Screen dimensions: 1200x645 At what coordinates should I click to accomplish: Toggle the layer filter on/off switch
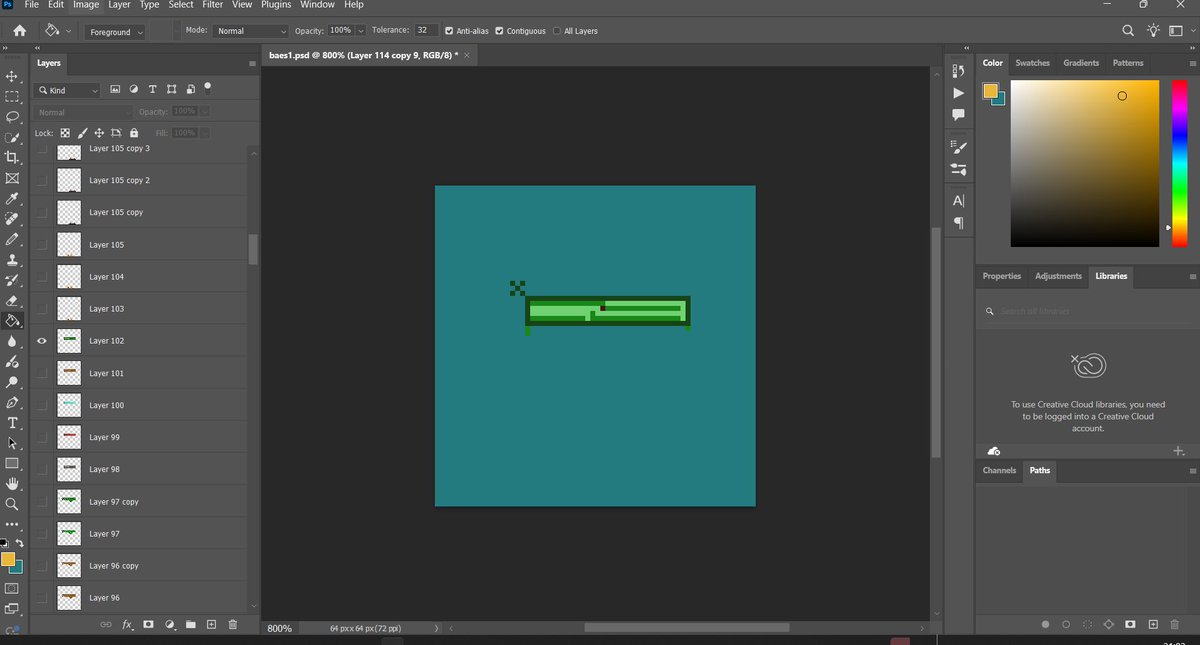pos(208,88)
